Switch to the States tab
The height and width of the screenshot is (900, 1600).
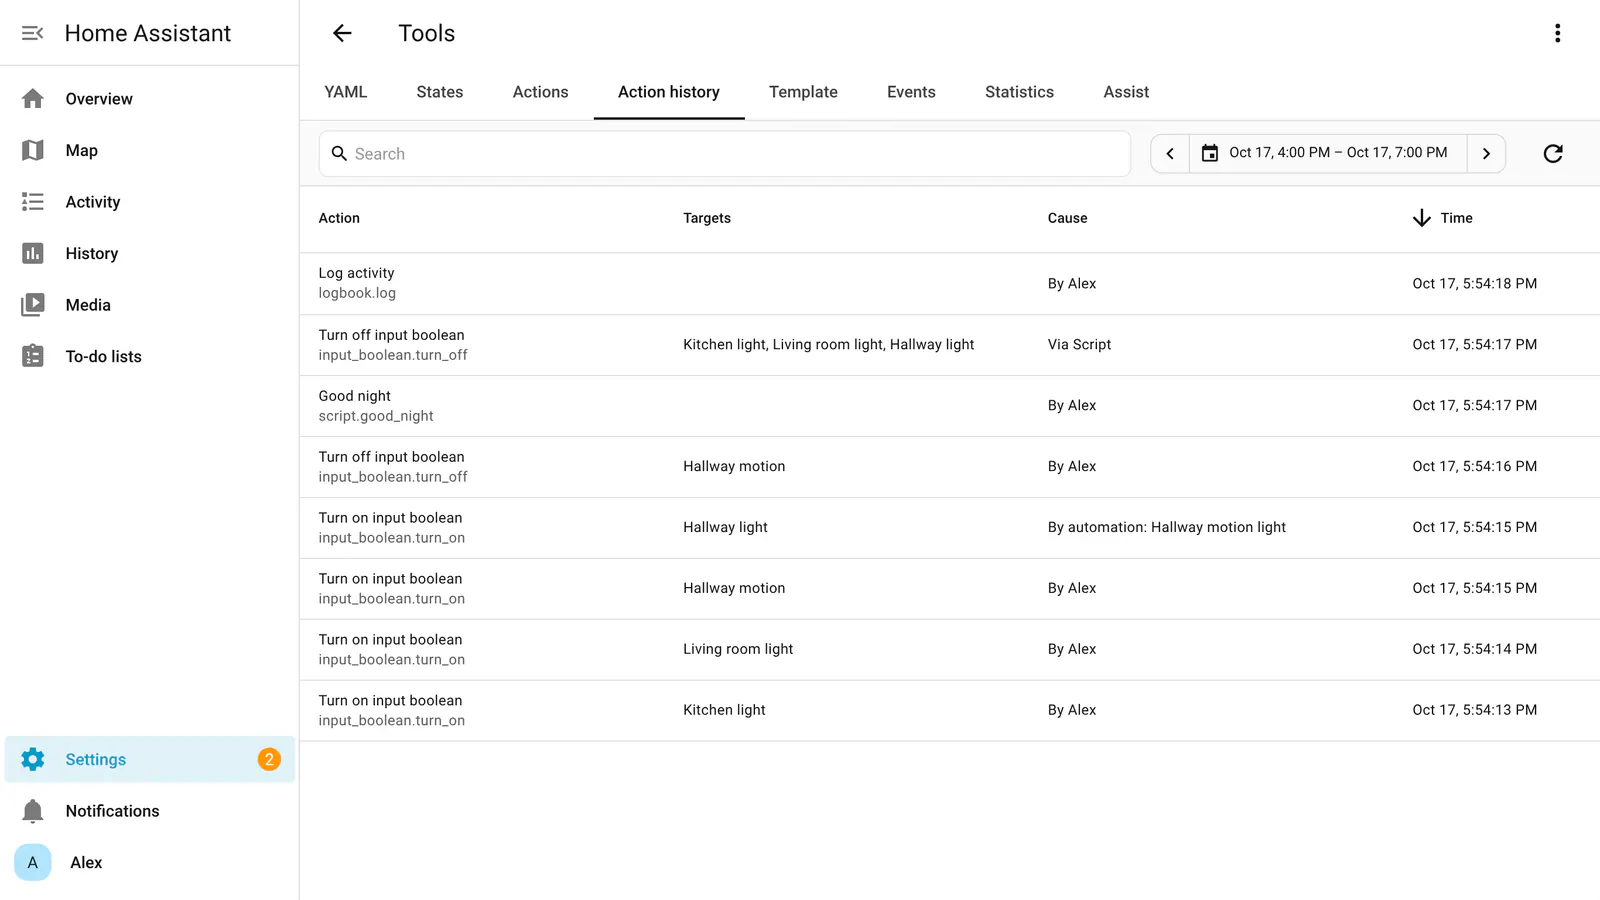point(440,92)
